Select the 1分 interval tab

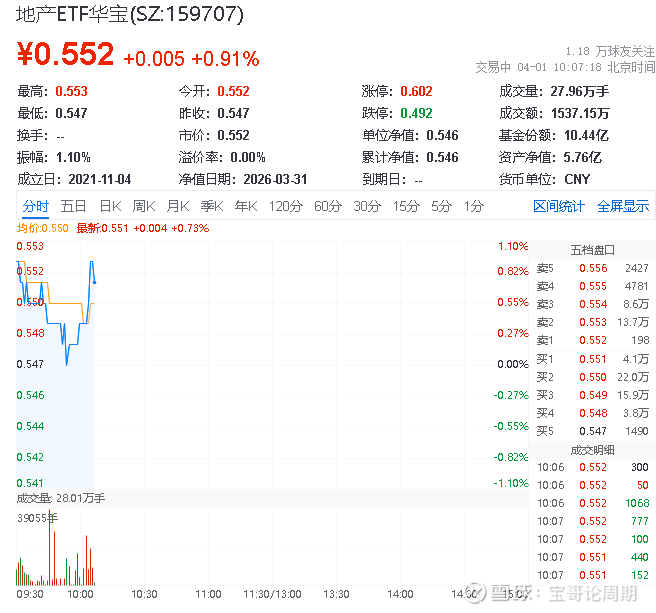pyautogui.click(x=474, y=206)
